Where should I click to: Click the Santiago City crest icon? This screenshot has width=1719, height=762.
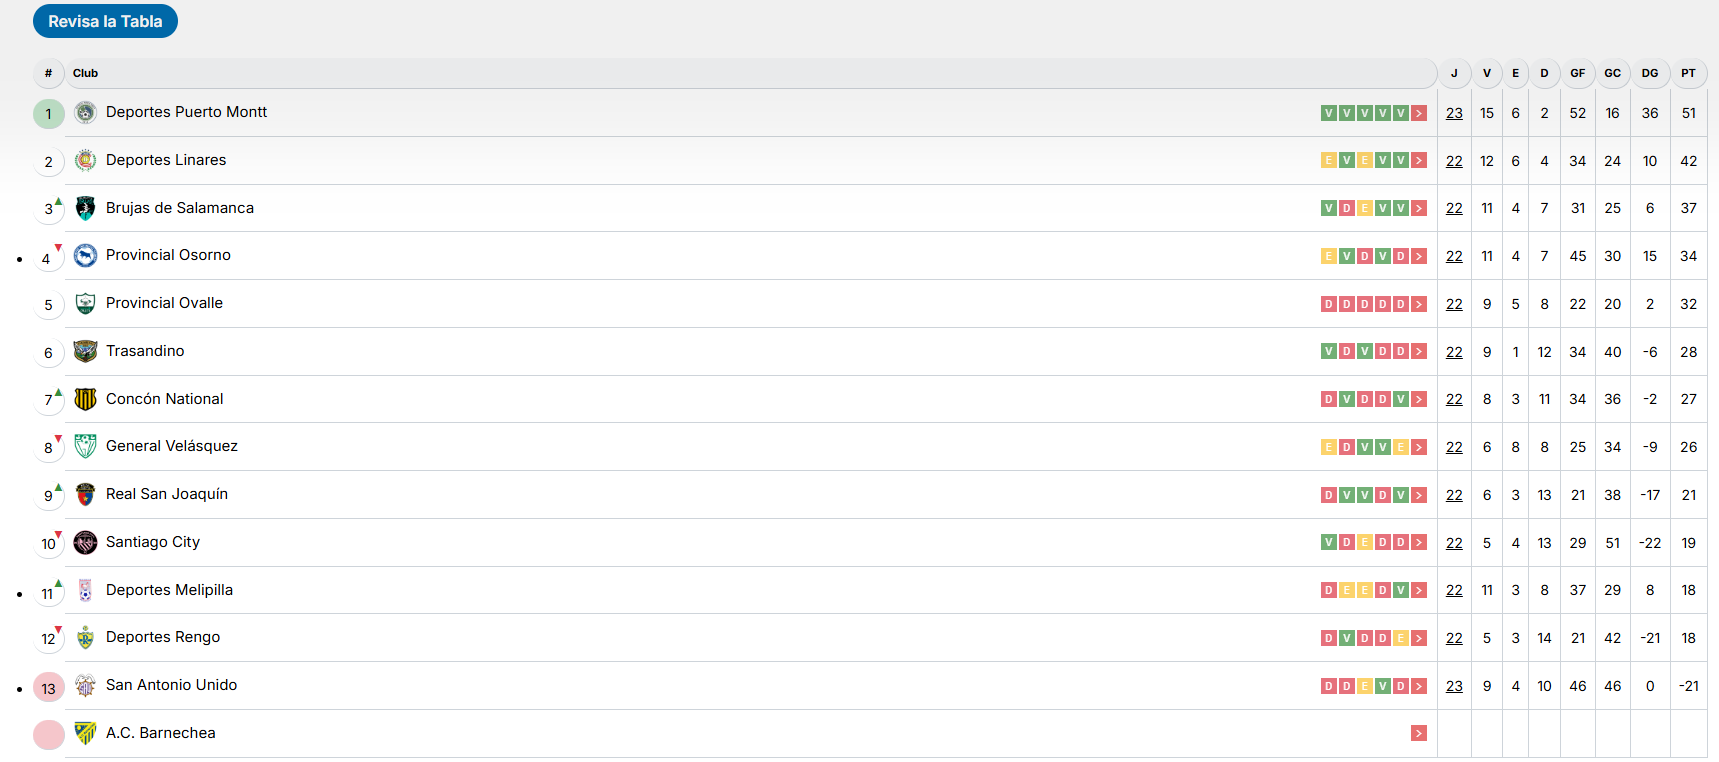pyautogui.click(x=86, y=542)
